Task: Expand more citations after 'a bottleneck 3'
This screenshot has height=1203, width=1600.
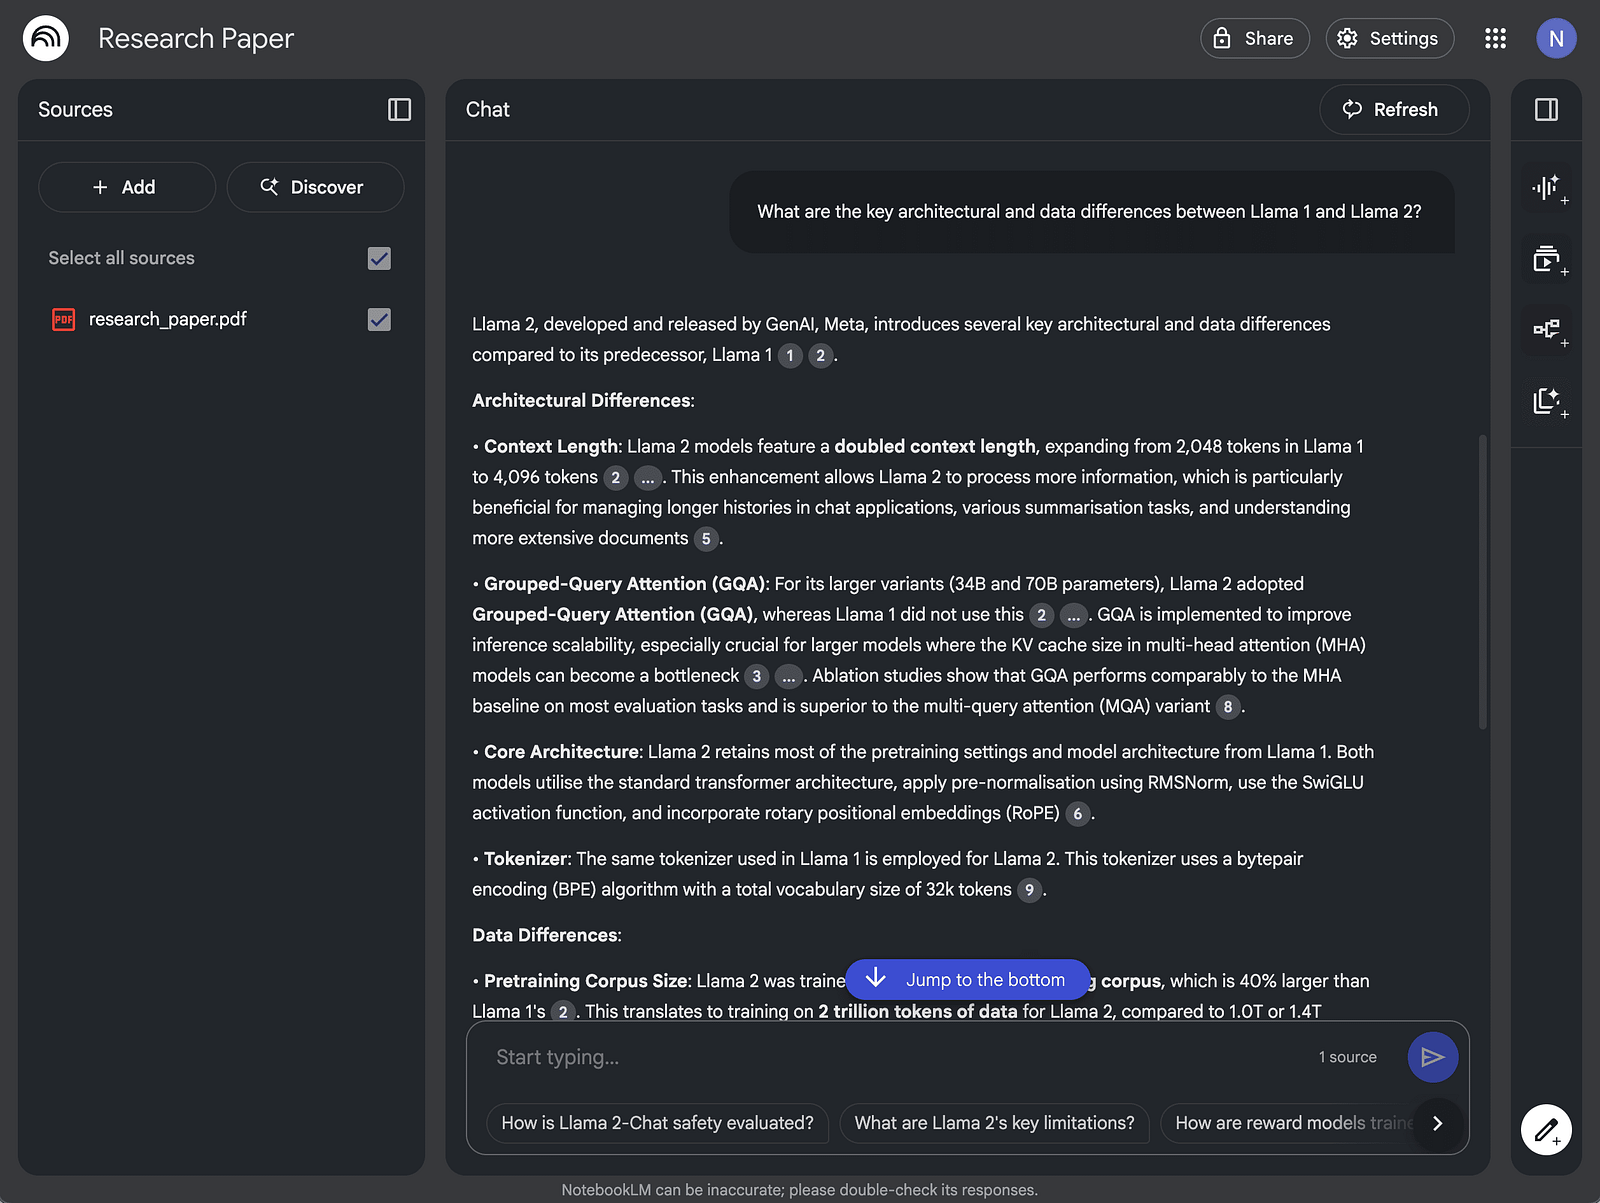Action: point(788,676)
